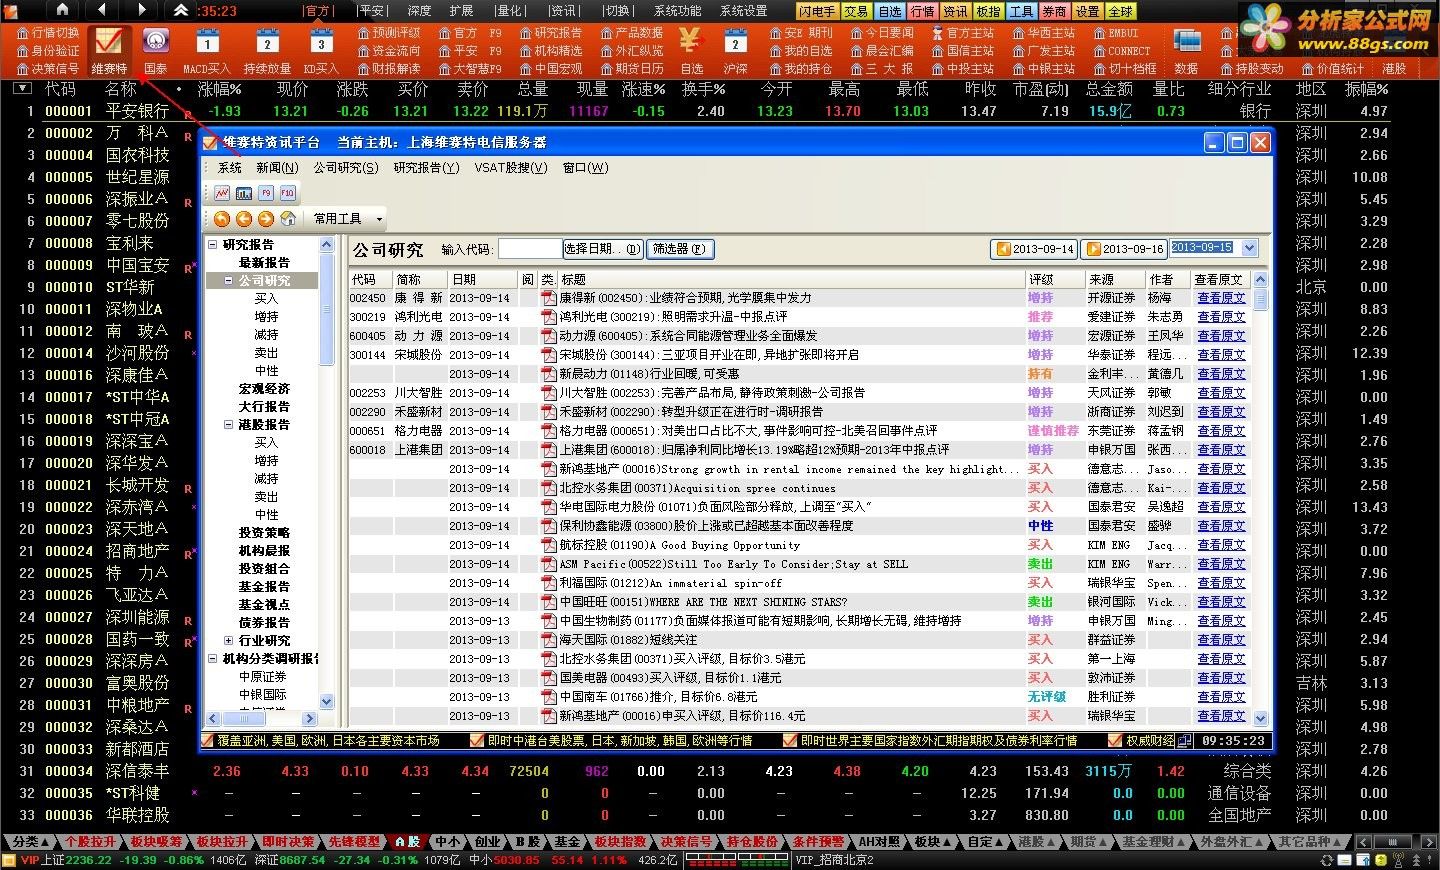
Task: Open the 沪深 calendar icon
Action: point(735,43)
